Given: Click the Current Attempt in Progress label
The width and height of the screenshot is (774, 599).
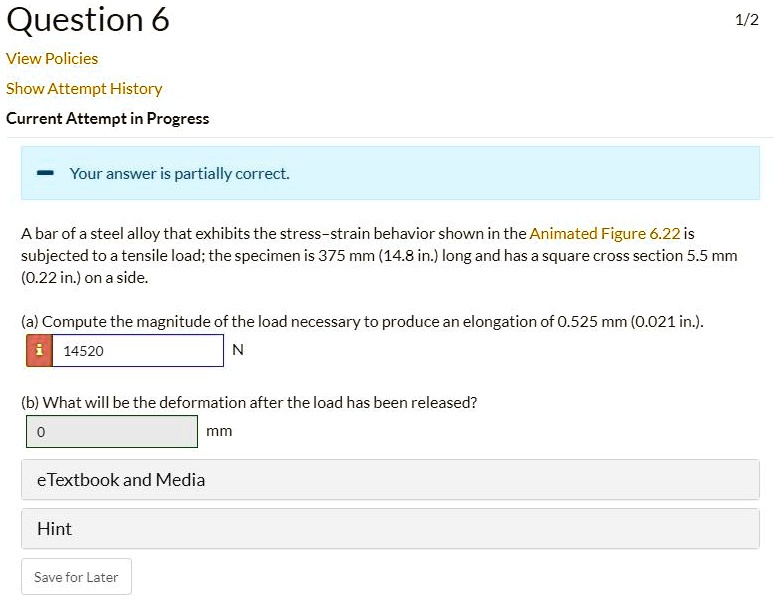Looking at the screenshot, I should pyautogui.click(x=108, y=118).
